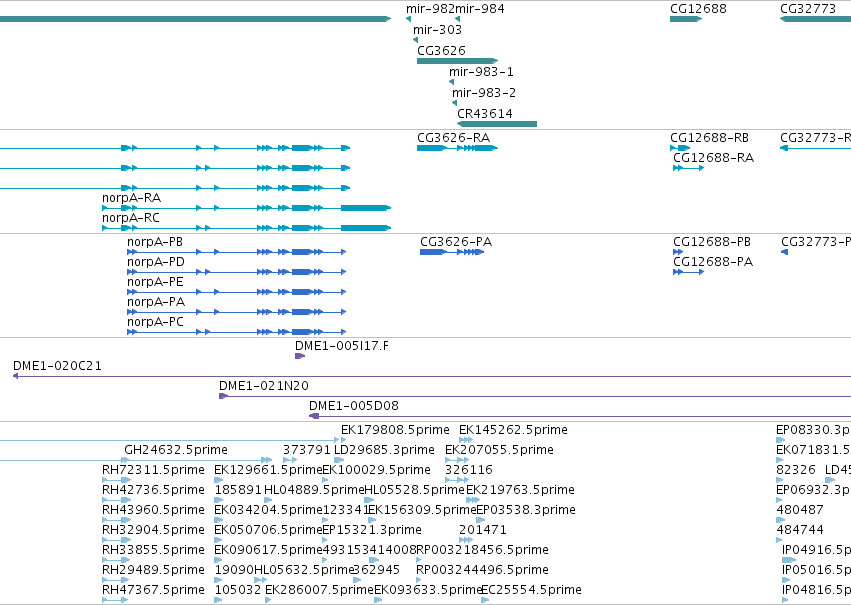This screenshot has width=851, height=605.
Task: Click the HL05632.5prime label
Action: pyautogui.click(x=304, y=571)
